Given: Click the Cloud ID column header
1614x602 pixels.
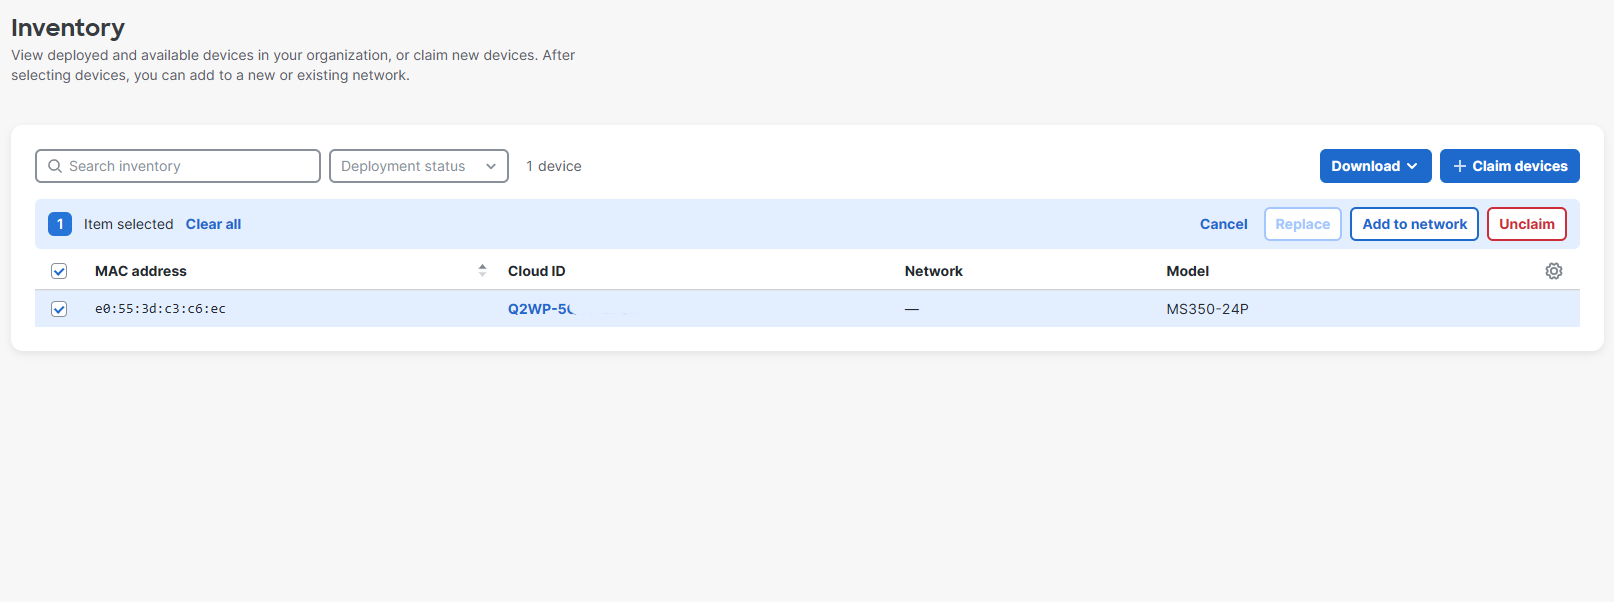Looking at the screenshot, I should (x=537, y=271).
